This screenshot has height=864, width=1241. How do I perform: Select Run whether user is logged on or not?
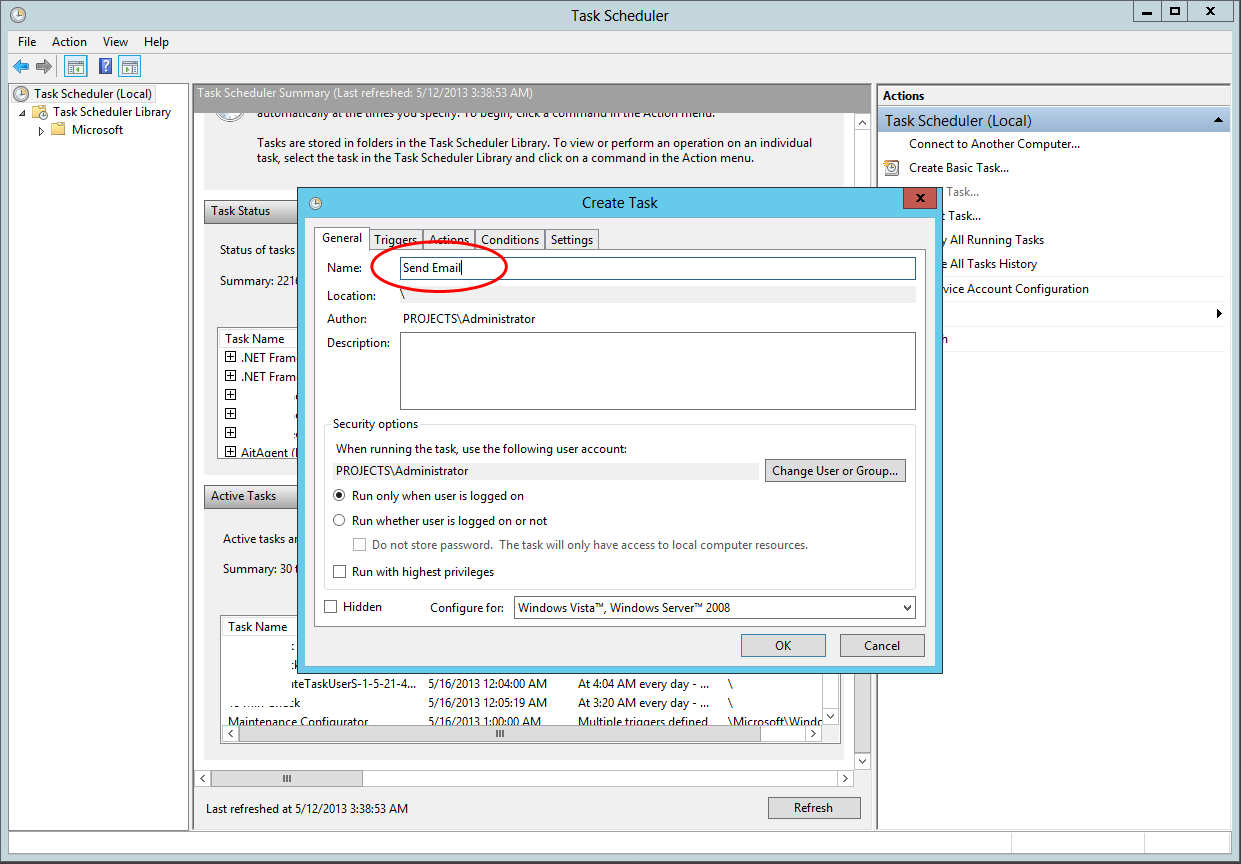pyautogui.click(x=339, y=520)
